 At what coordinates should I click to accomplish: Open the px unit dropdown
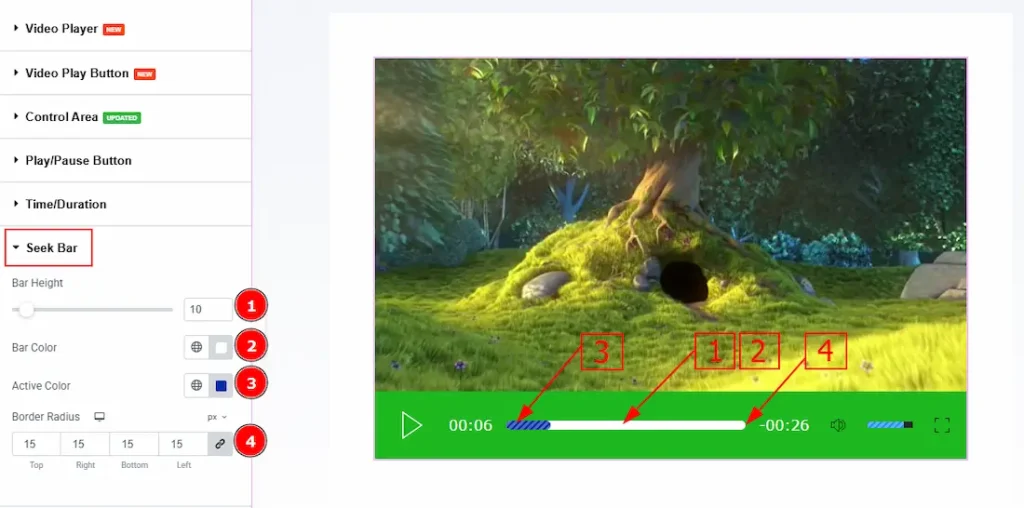click(217, 417)
